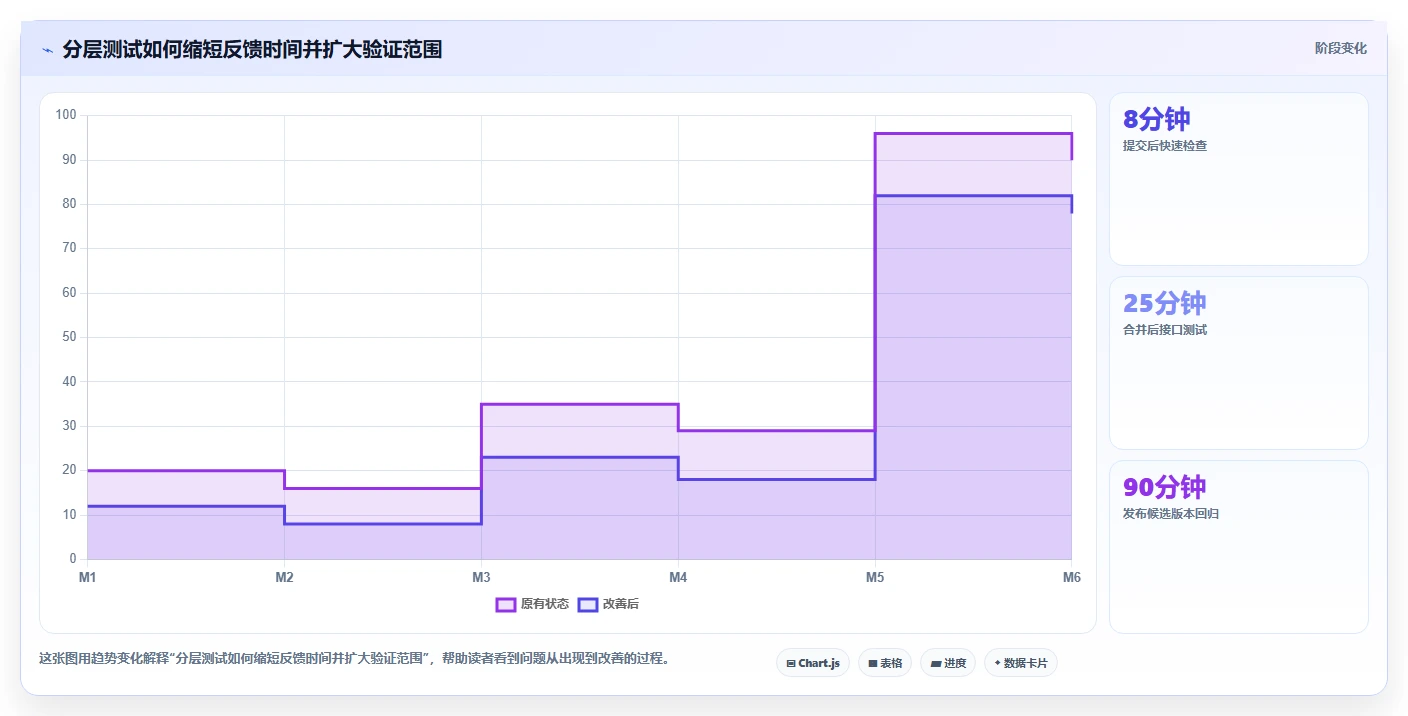Toggle the 改善后 legend entry
The image size is (1408, 716).
[x=608, y=604]
